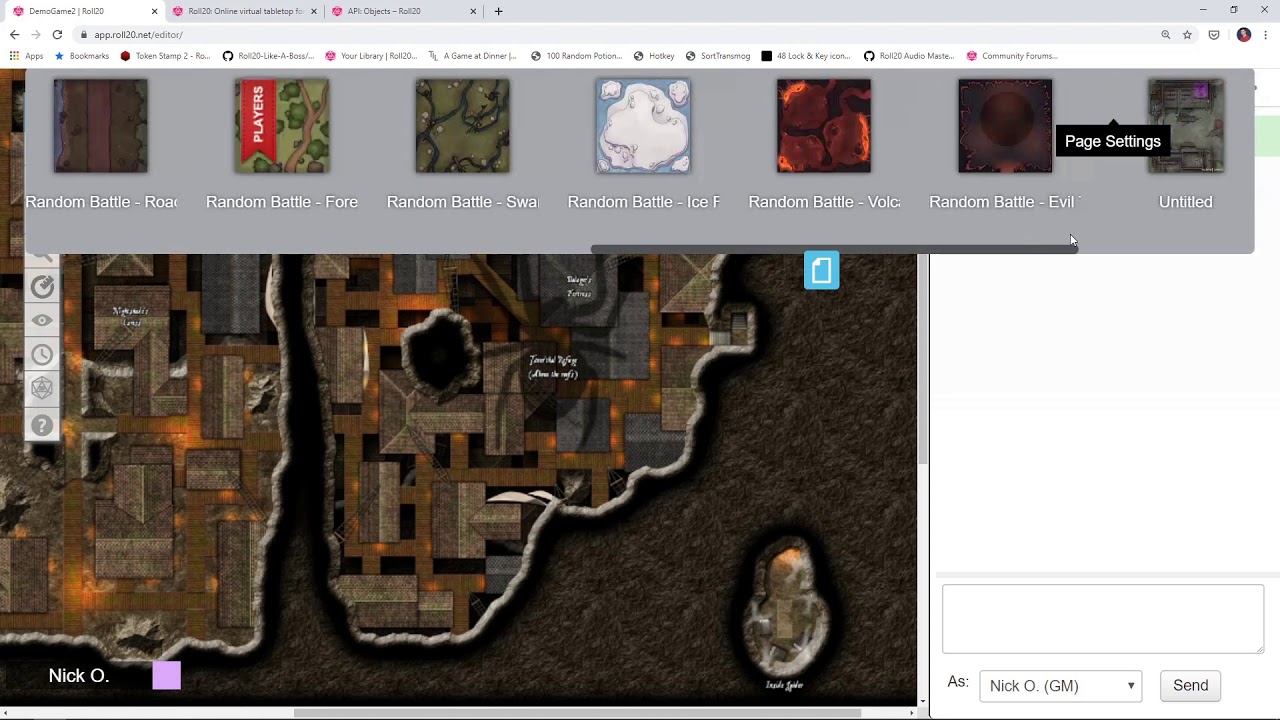This screenshot has width=1280, height=720.
Task: Select the partially hidden Zoom magnifier tool
Action: [42, 258]
